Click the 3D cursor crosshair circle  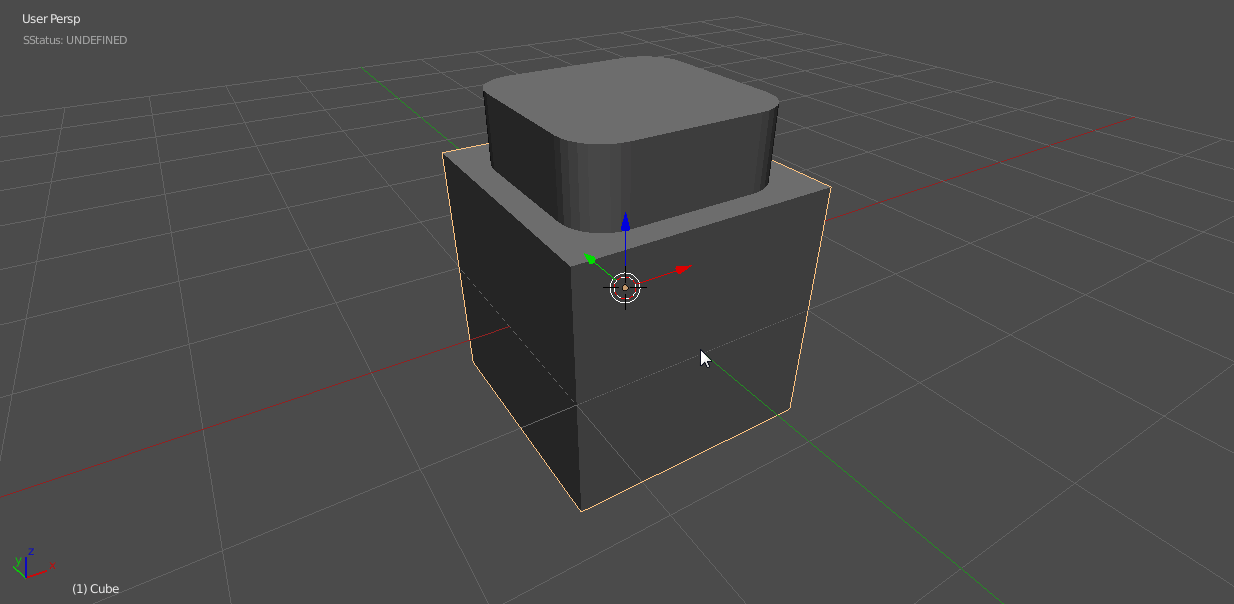(625, 288)
